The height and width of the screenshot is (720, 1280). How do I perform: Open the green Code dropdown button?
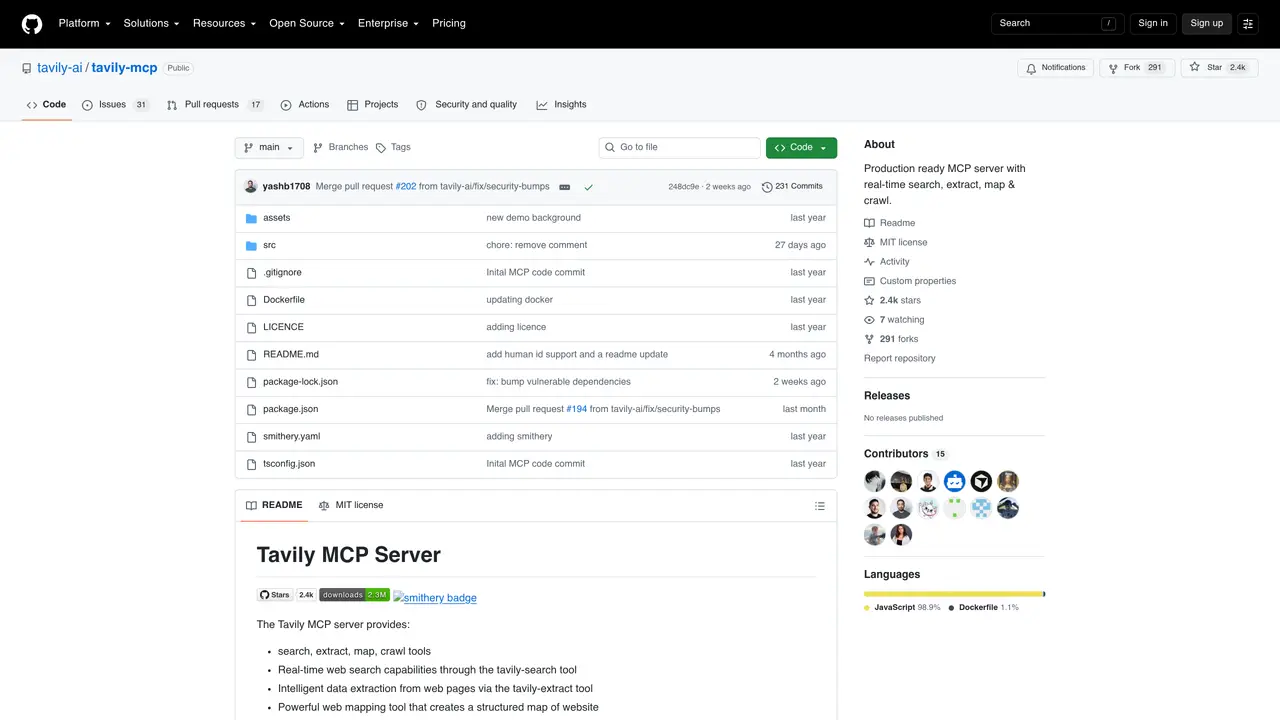801,148
